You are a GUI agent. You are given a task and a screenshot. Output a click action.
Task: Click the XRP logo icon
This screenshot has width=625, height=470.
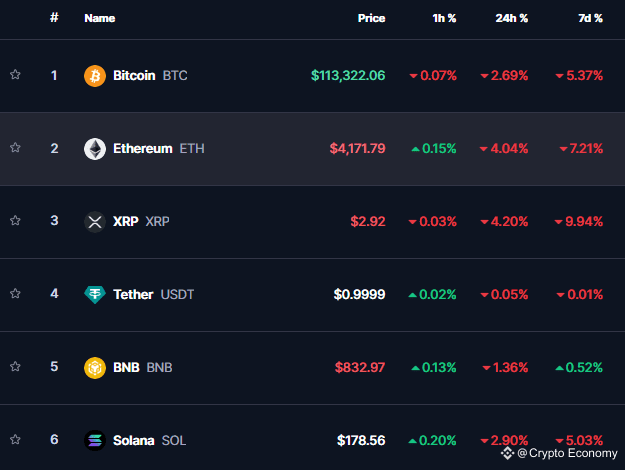coord(95,222)
